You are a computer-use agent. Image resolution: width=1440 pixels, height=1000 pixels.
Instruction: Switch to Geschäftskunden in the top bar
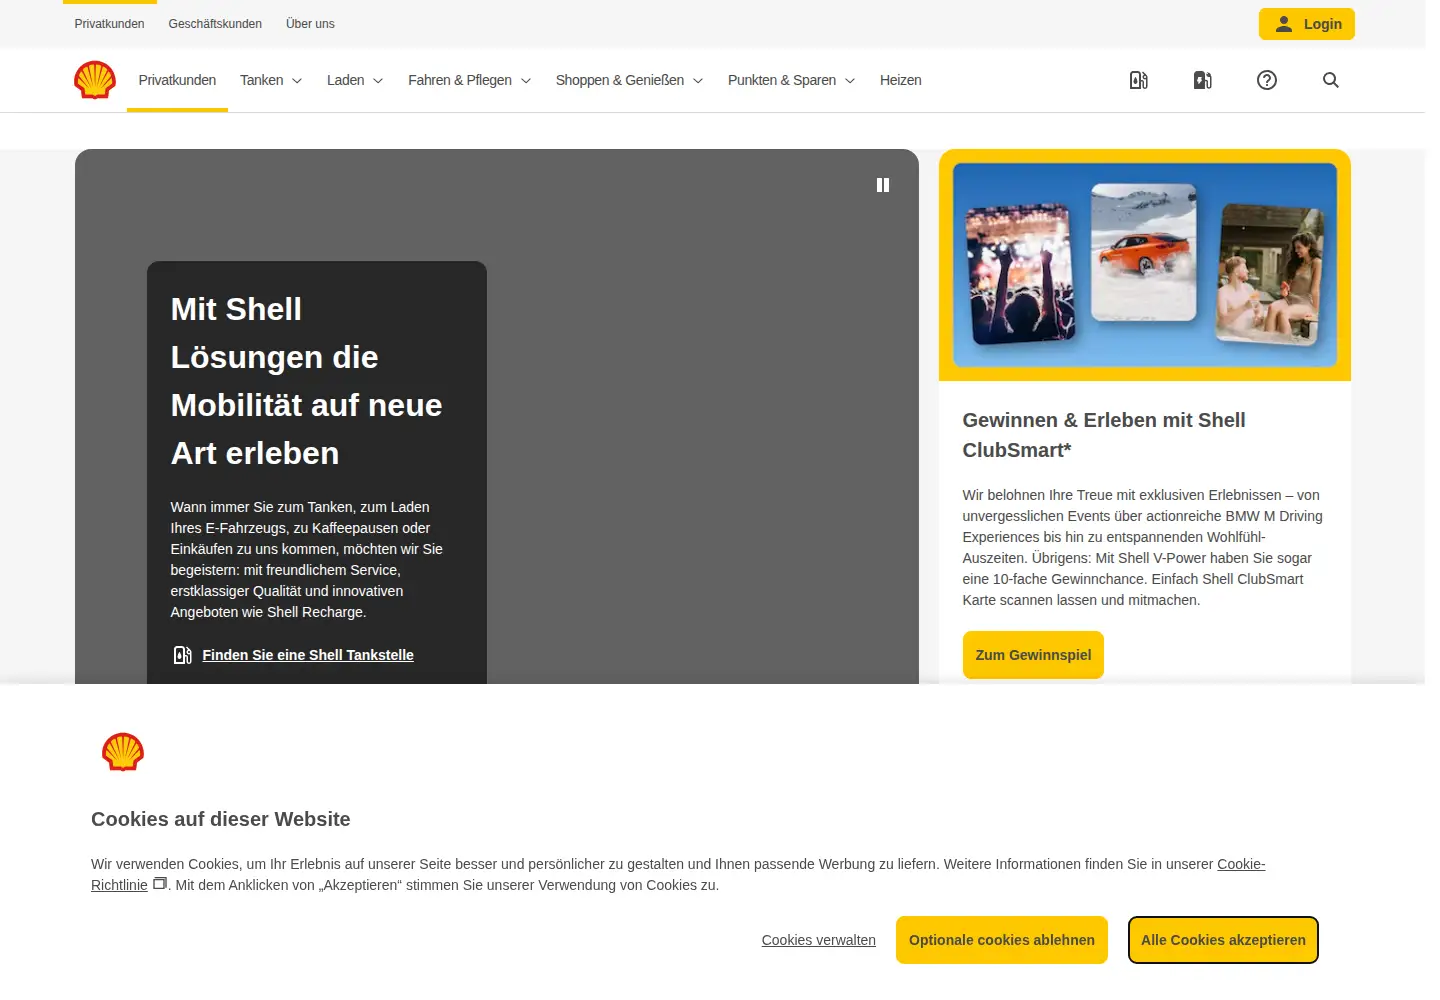[x=215, y=24]
